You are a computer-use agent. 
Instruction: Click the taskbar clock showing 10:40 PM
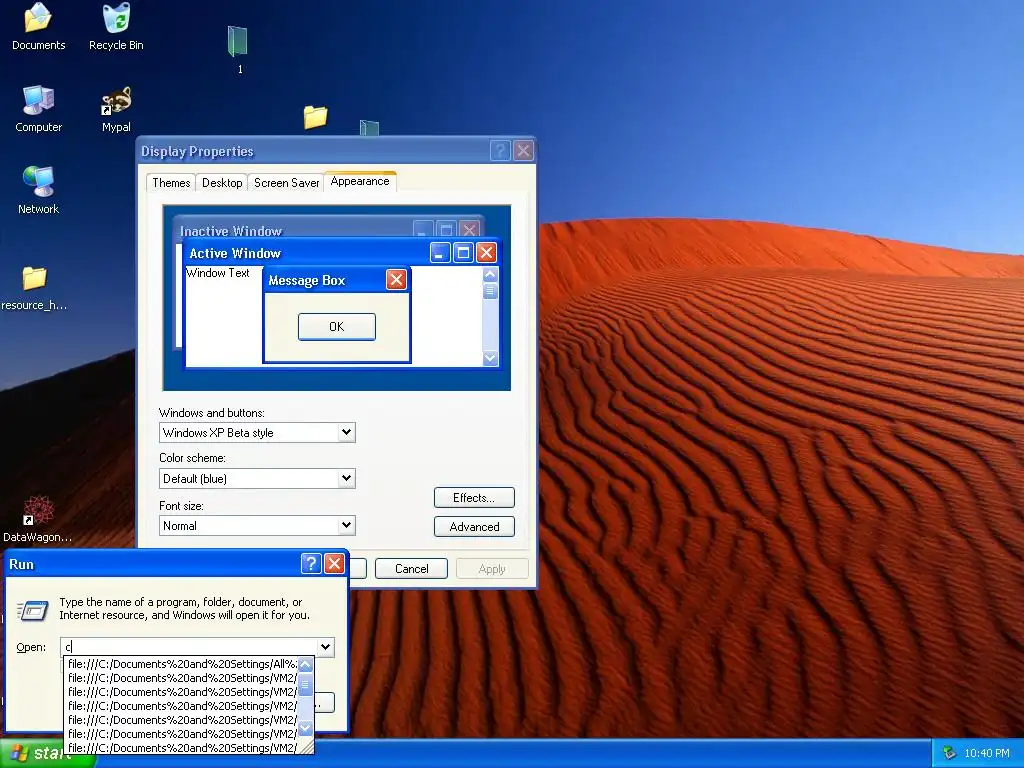click(x=987, y=753)
